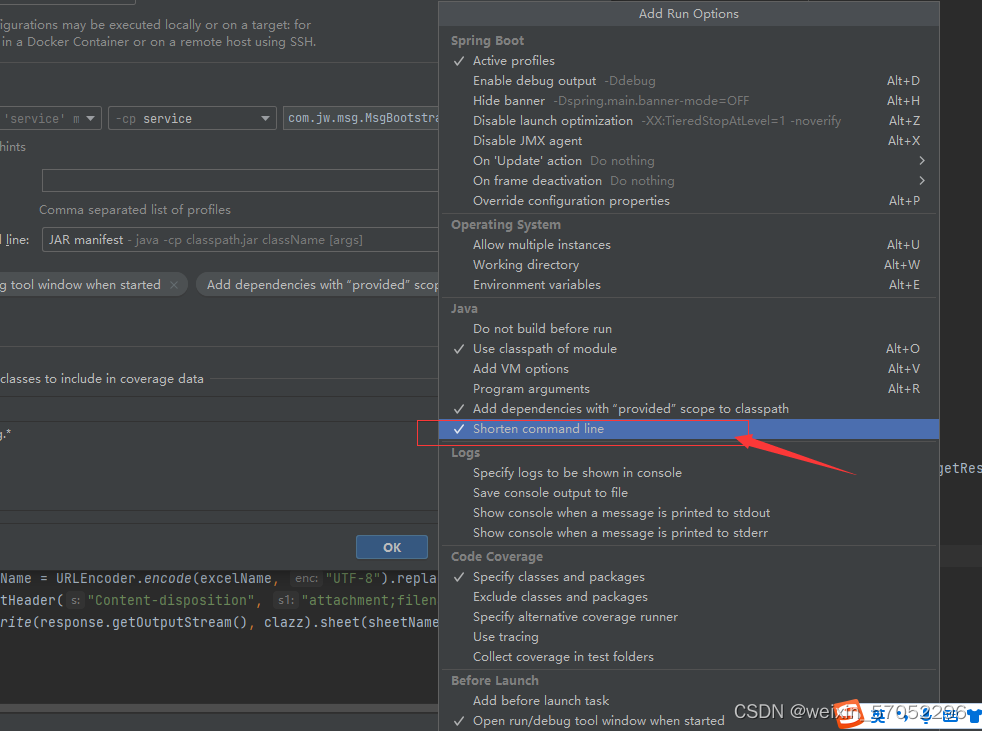
Task: Select Disable JMX agent option
Action: click(x=529, y=140)
